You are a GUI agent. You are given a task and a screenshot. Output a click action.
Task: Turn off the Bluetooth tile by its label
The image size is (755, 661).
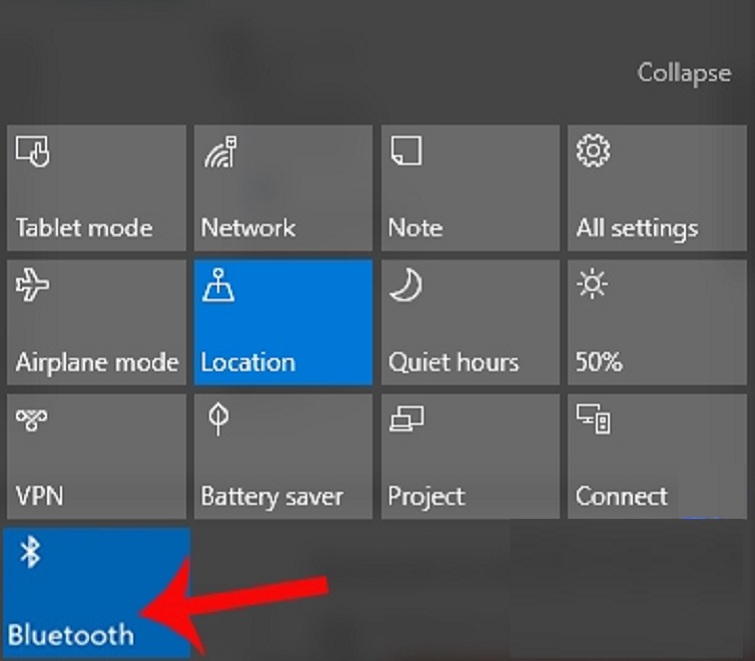(71, 634)
